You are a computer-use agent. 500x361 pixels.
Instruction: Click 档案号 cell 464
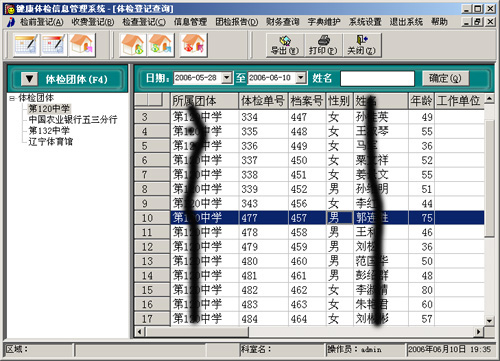coord(307,319)
